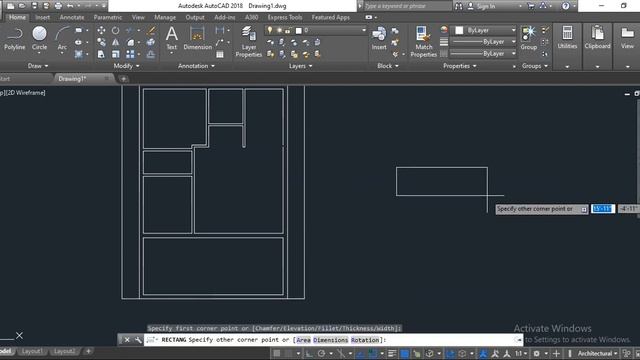Choose the Rotate tool in Modify panel
The image size is (640, 360).
coord(116,31)
